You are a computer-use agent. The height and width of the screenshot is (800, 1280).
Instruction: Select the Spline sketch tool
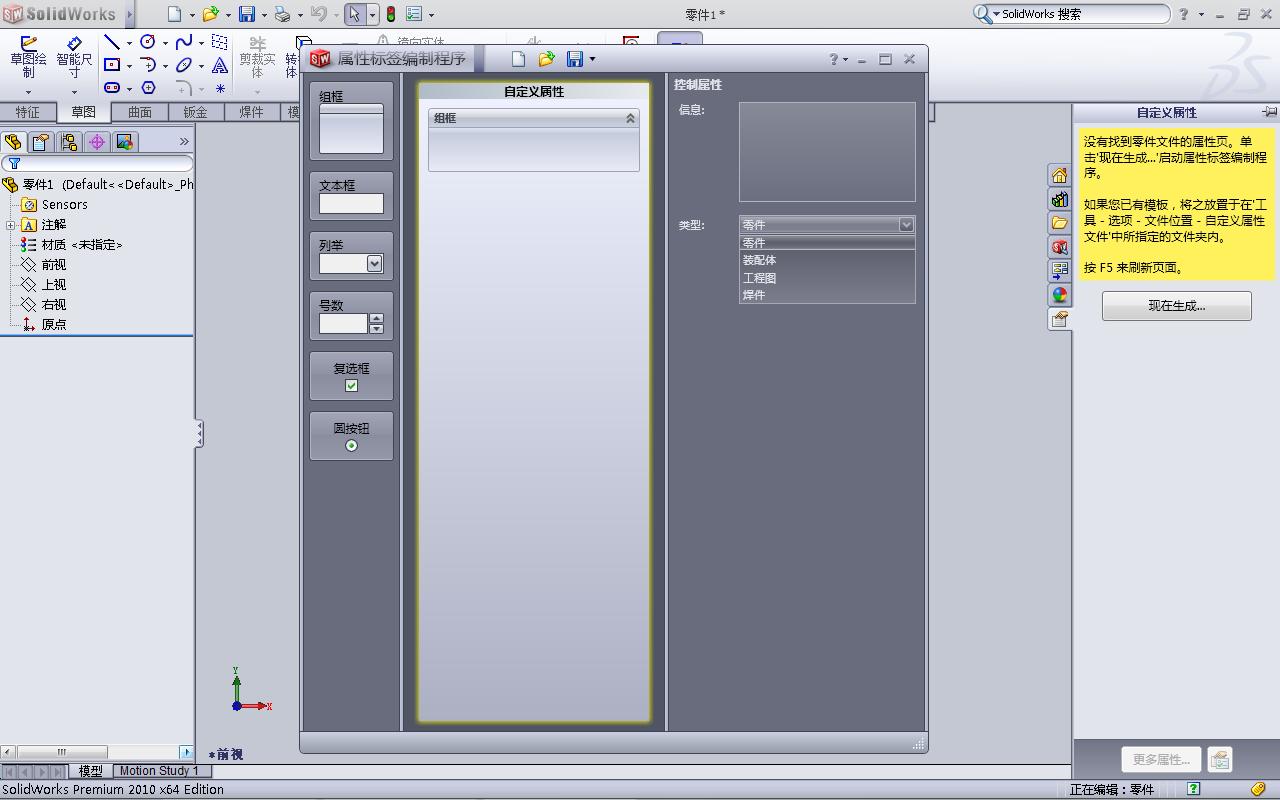coord(184,42)
